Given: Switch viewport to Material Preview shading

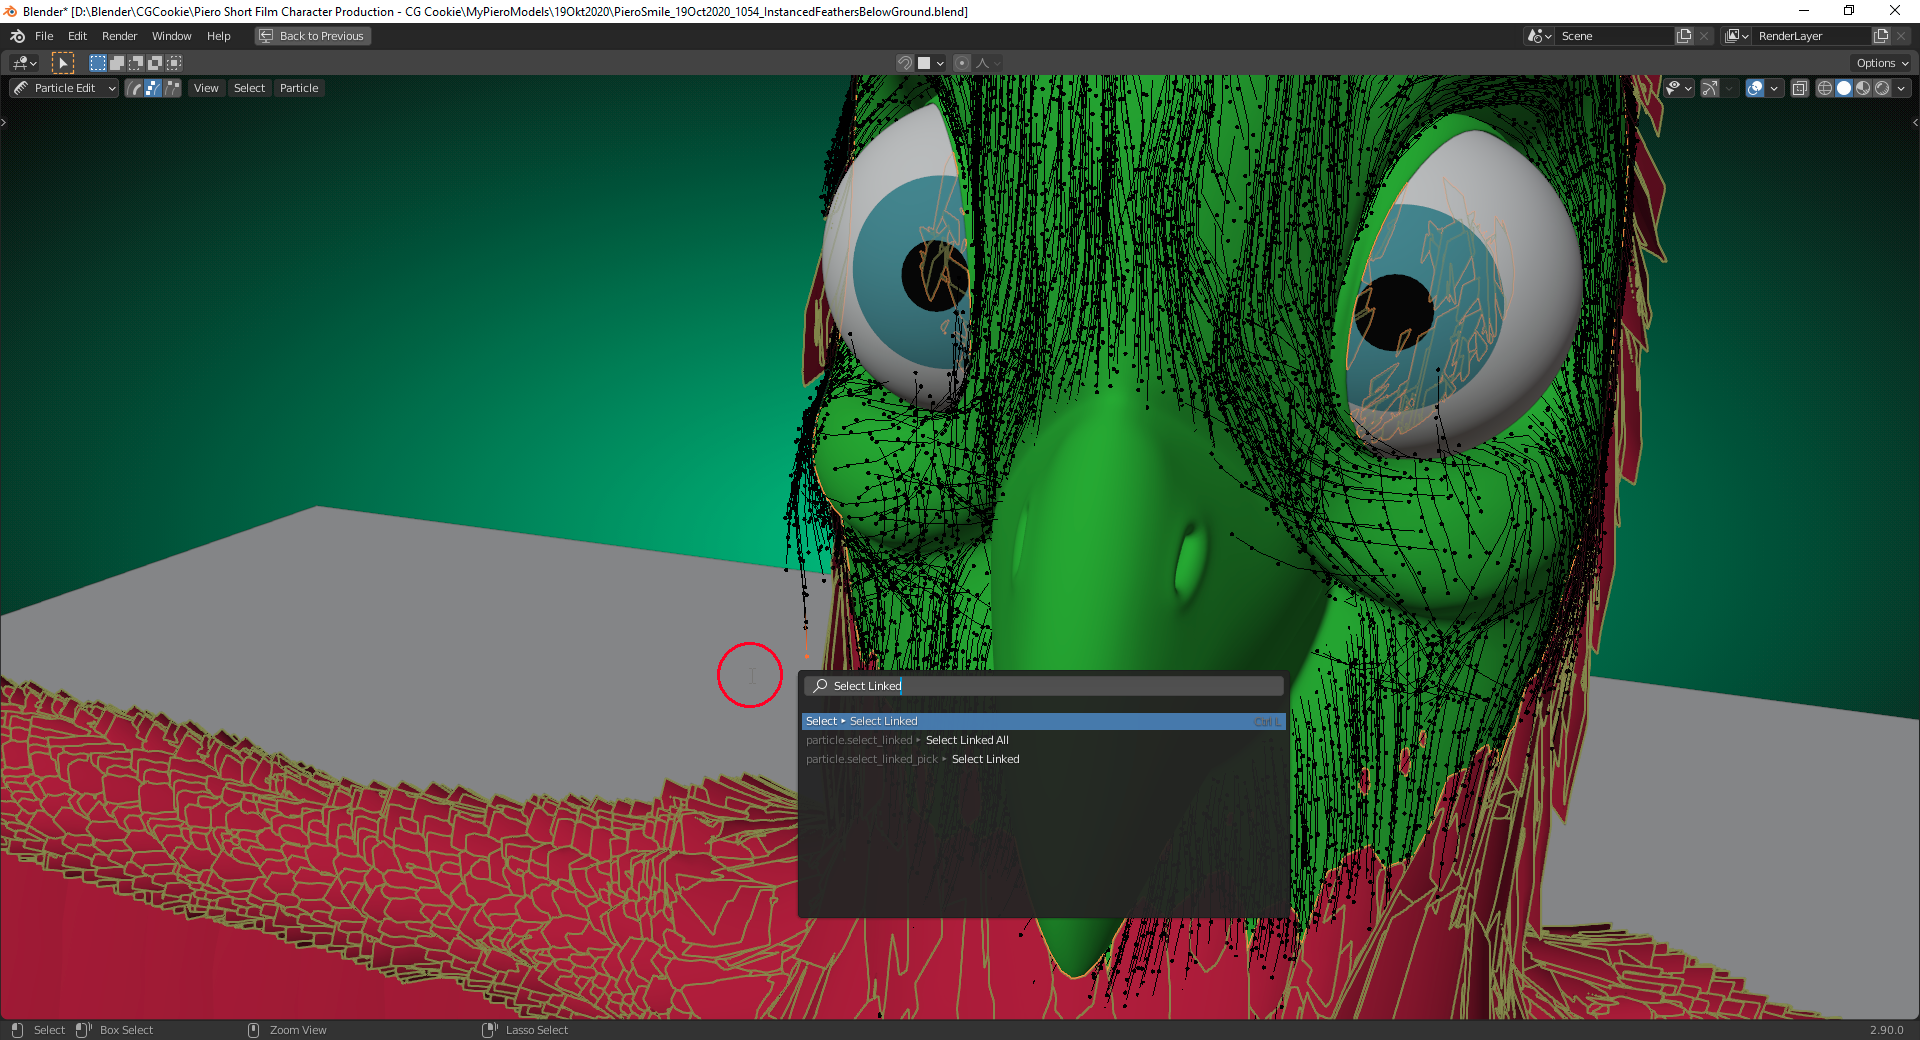Looking at the screenshot, I should click(1863, 88).
